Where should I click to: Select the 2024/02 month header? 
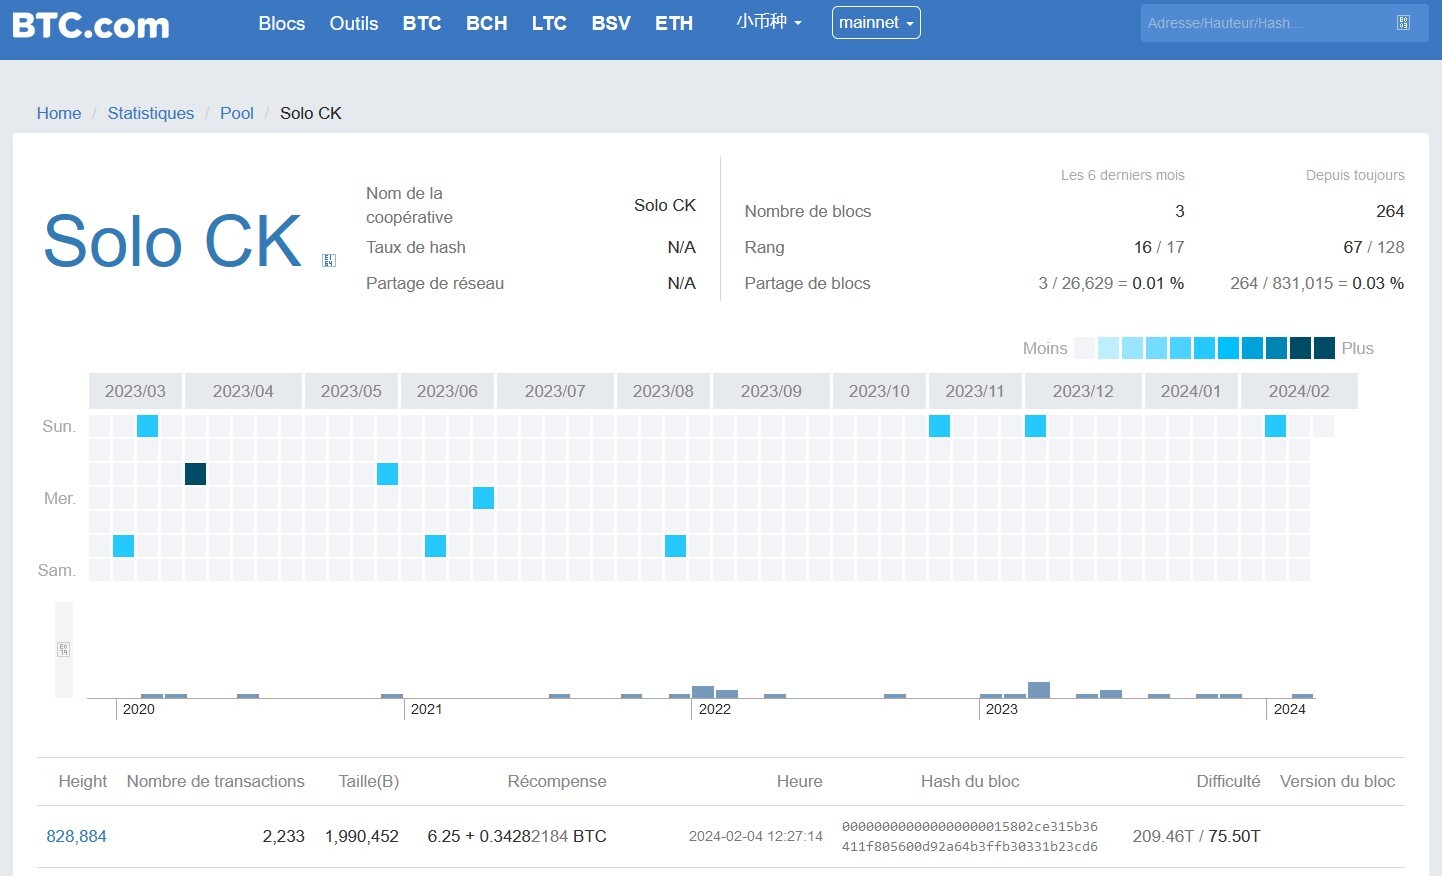click(1299, 391)
